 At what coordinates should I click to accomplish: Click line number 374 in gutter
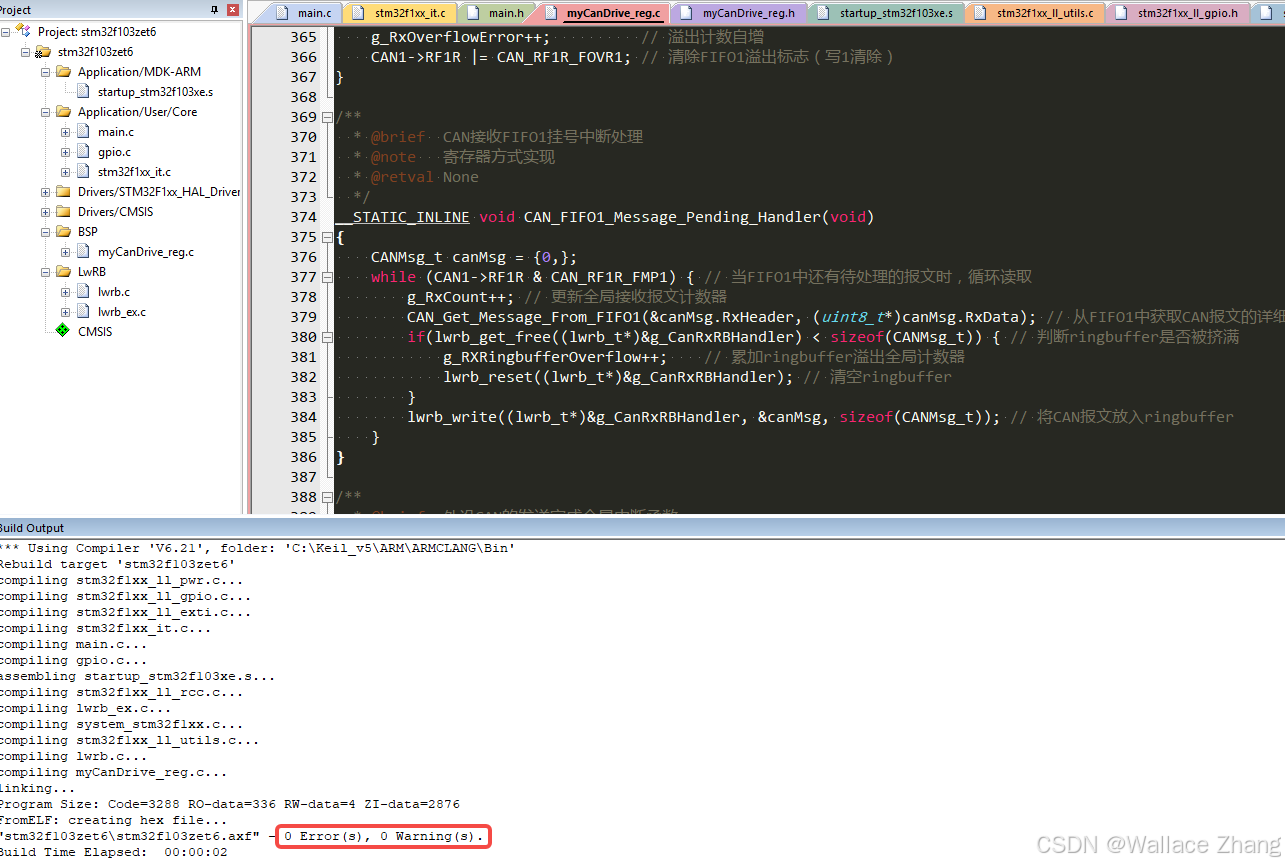coord(303,217)
